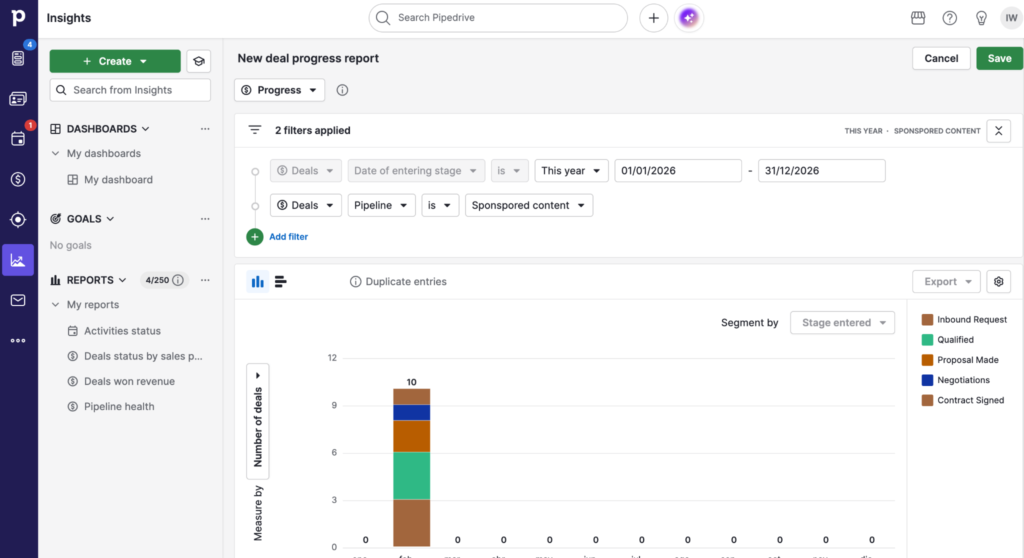
Task: Click the Duplicate entries info label
Action: coord(398,282)
